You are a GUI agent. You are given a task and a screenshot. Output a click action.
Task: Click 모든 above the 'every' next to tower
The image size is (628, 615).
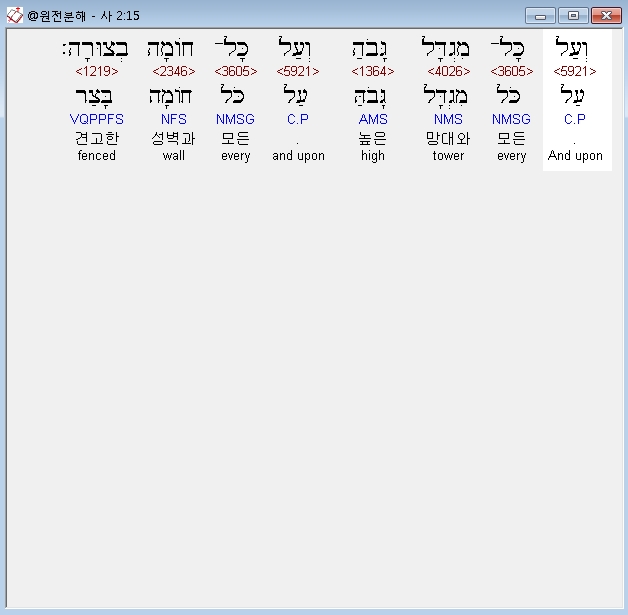tap(511, 138)
